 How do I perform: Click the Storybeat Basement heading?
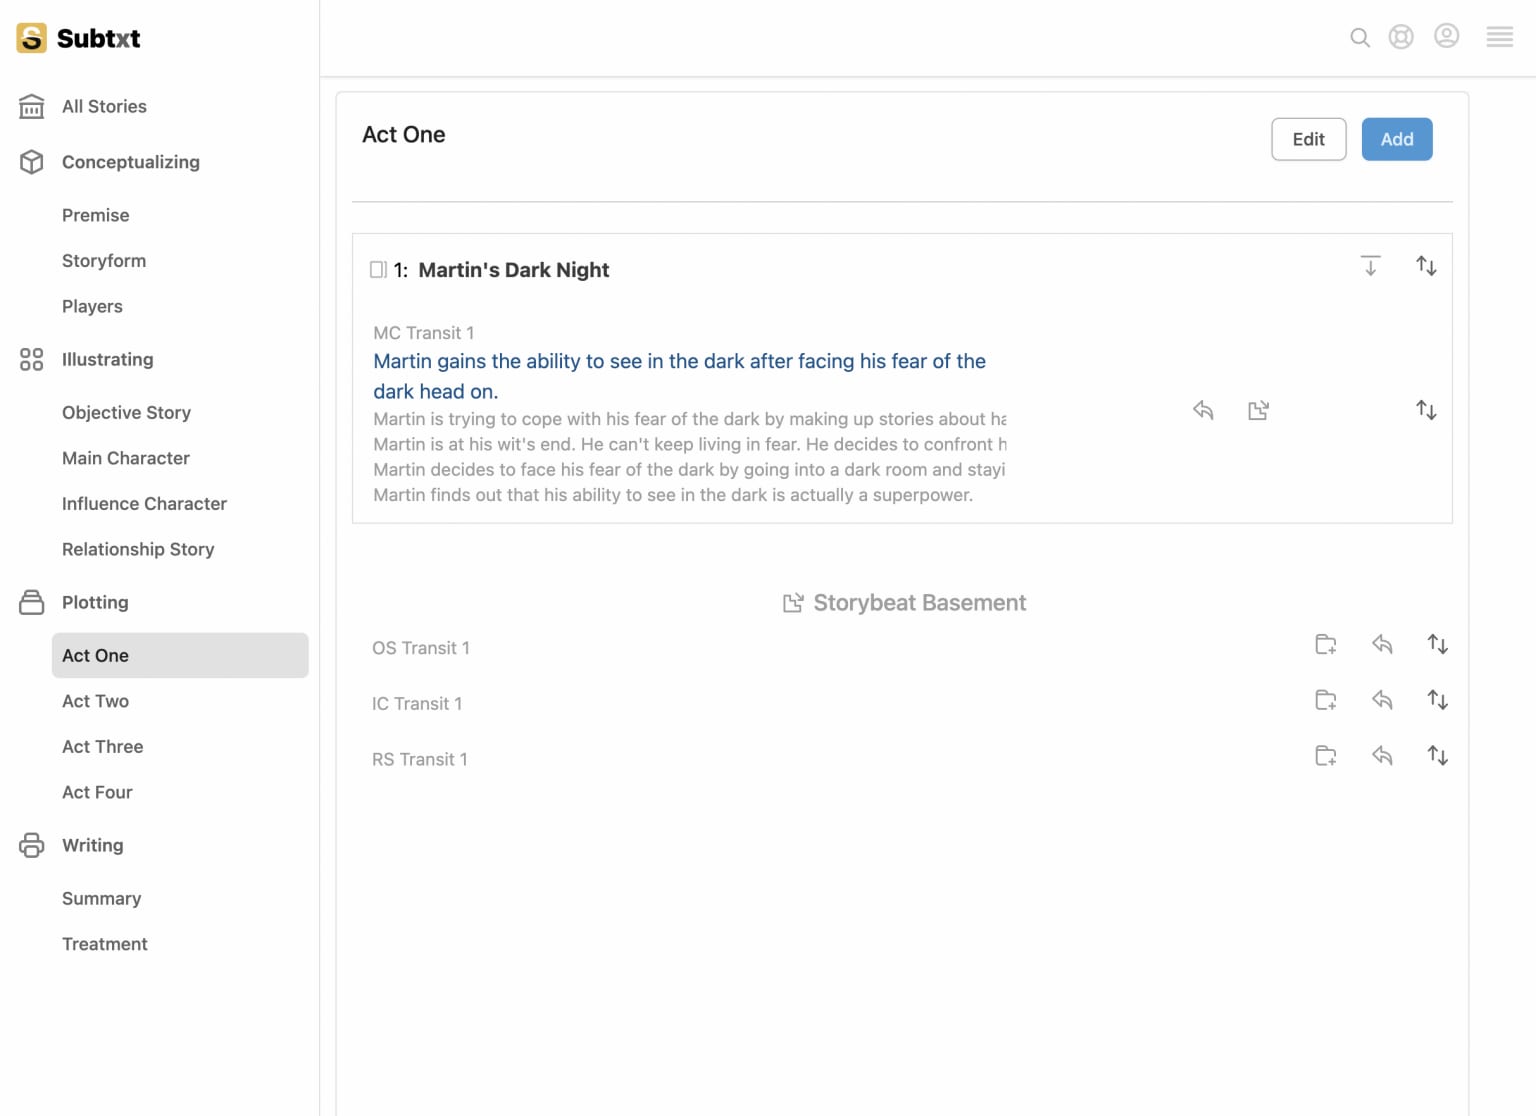[919, 603]
